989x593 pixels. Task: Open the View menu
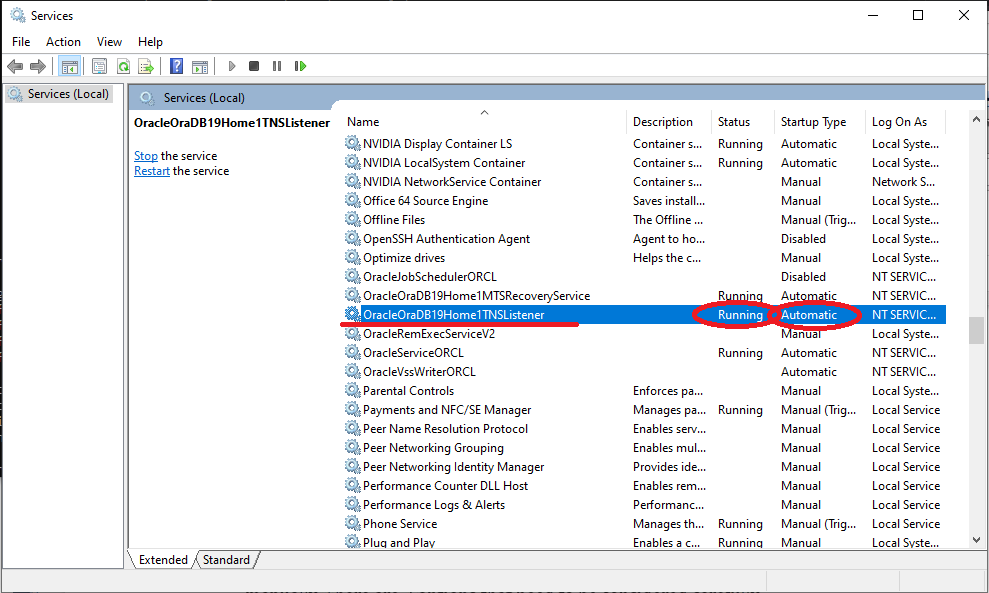[109, 42]
